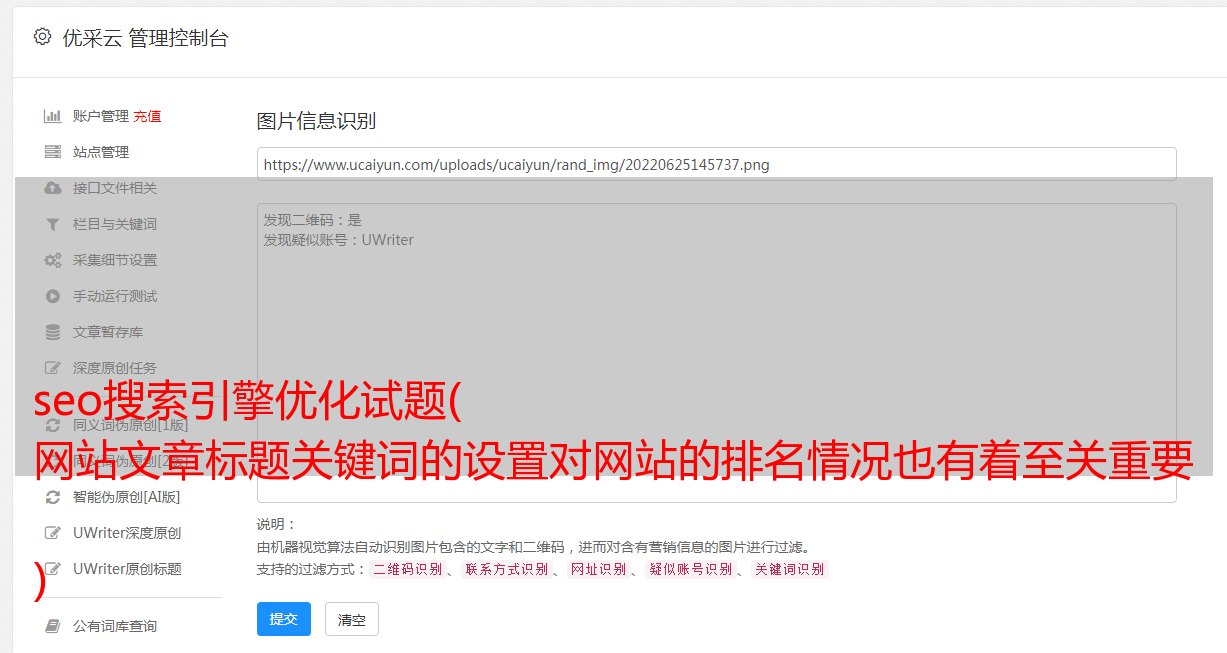
Task: Click the bar chart icon beside 账户管理
Action: click(x=53, y=116)
